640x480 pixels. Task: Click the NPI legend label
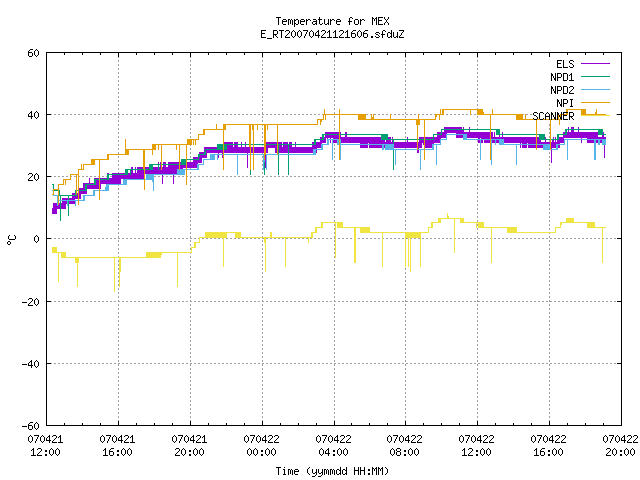[565, 103]
